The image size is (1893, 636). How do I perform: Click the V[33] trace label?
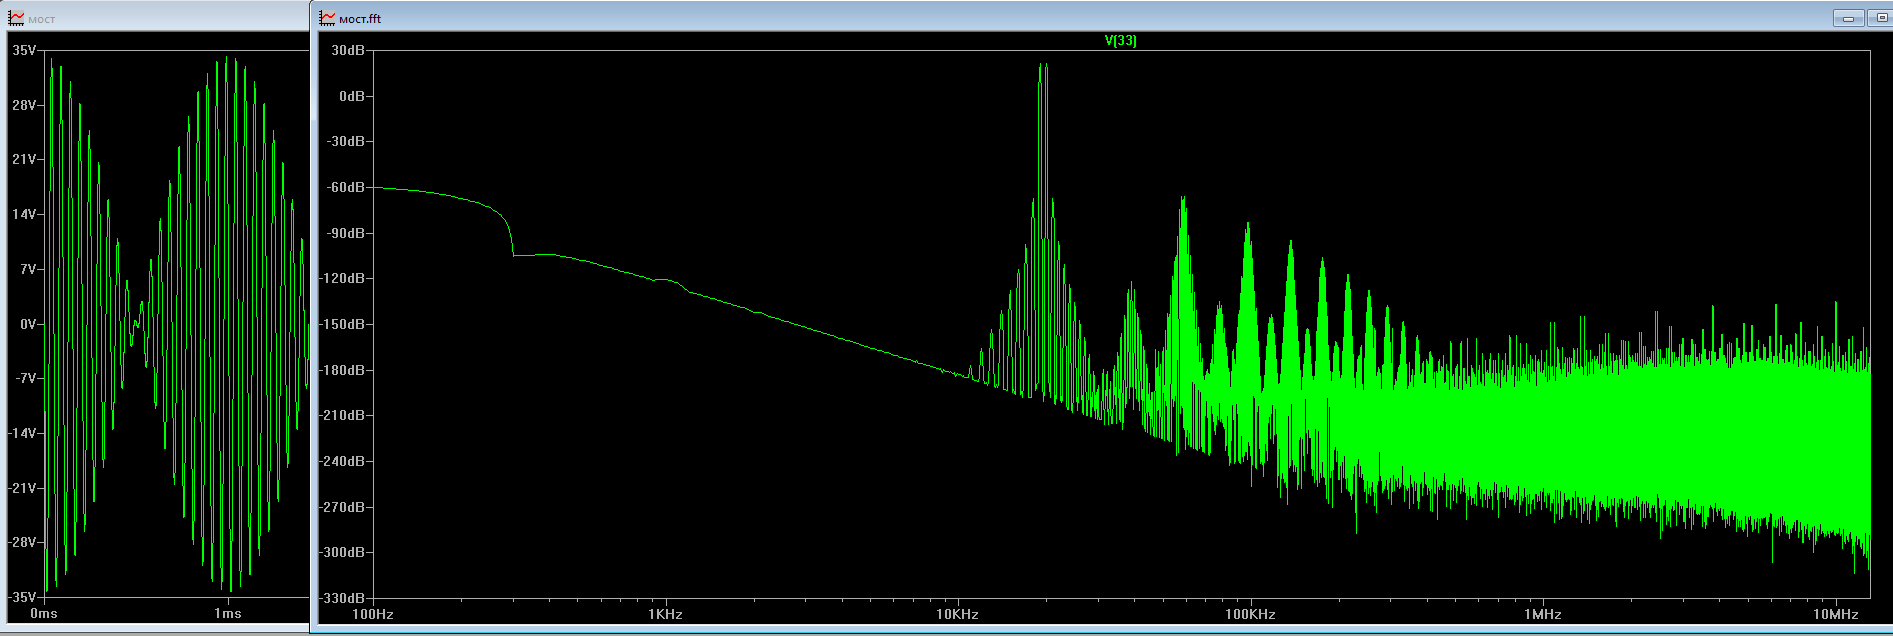tap(1120, 41)
